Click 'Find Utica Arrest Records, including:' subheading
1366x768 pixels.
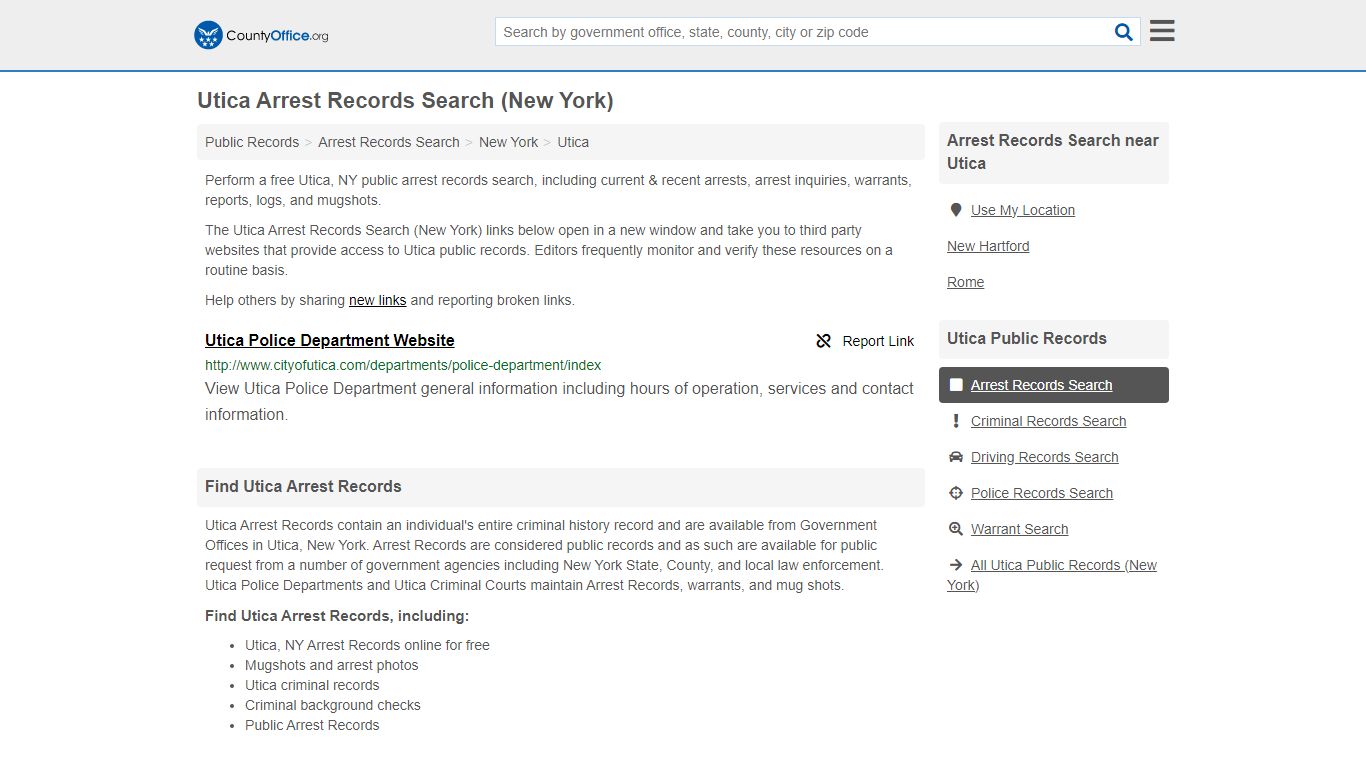pyautogui.click(x=337, y=616)
